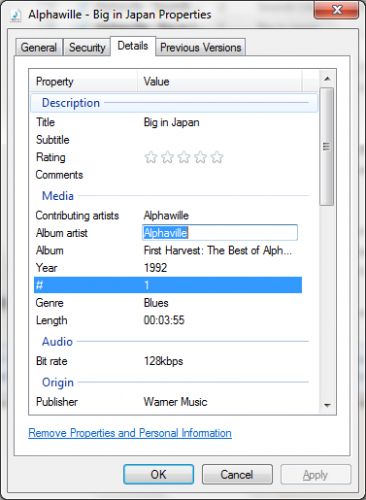Click the Year value 1992
This screenshot has height=500, width=366.
tap(155, 268)
